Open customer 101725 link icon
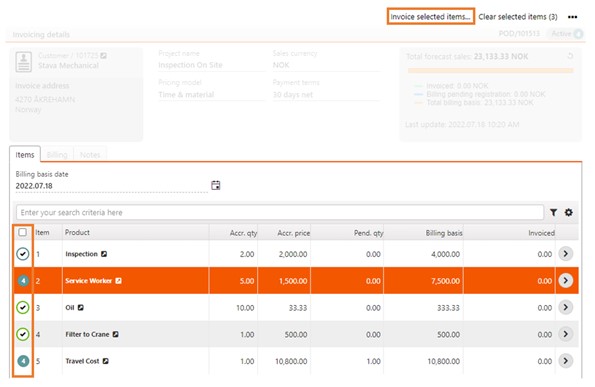 (104, 56)
